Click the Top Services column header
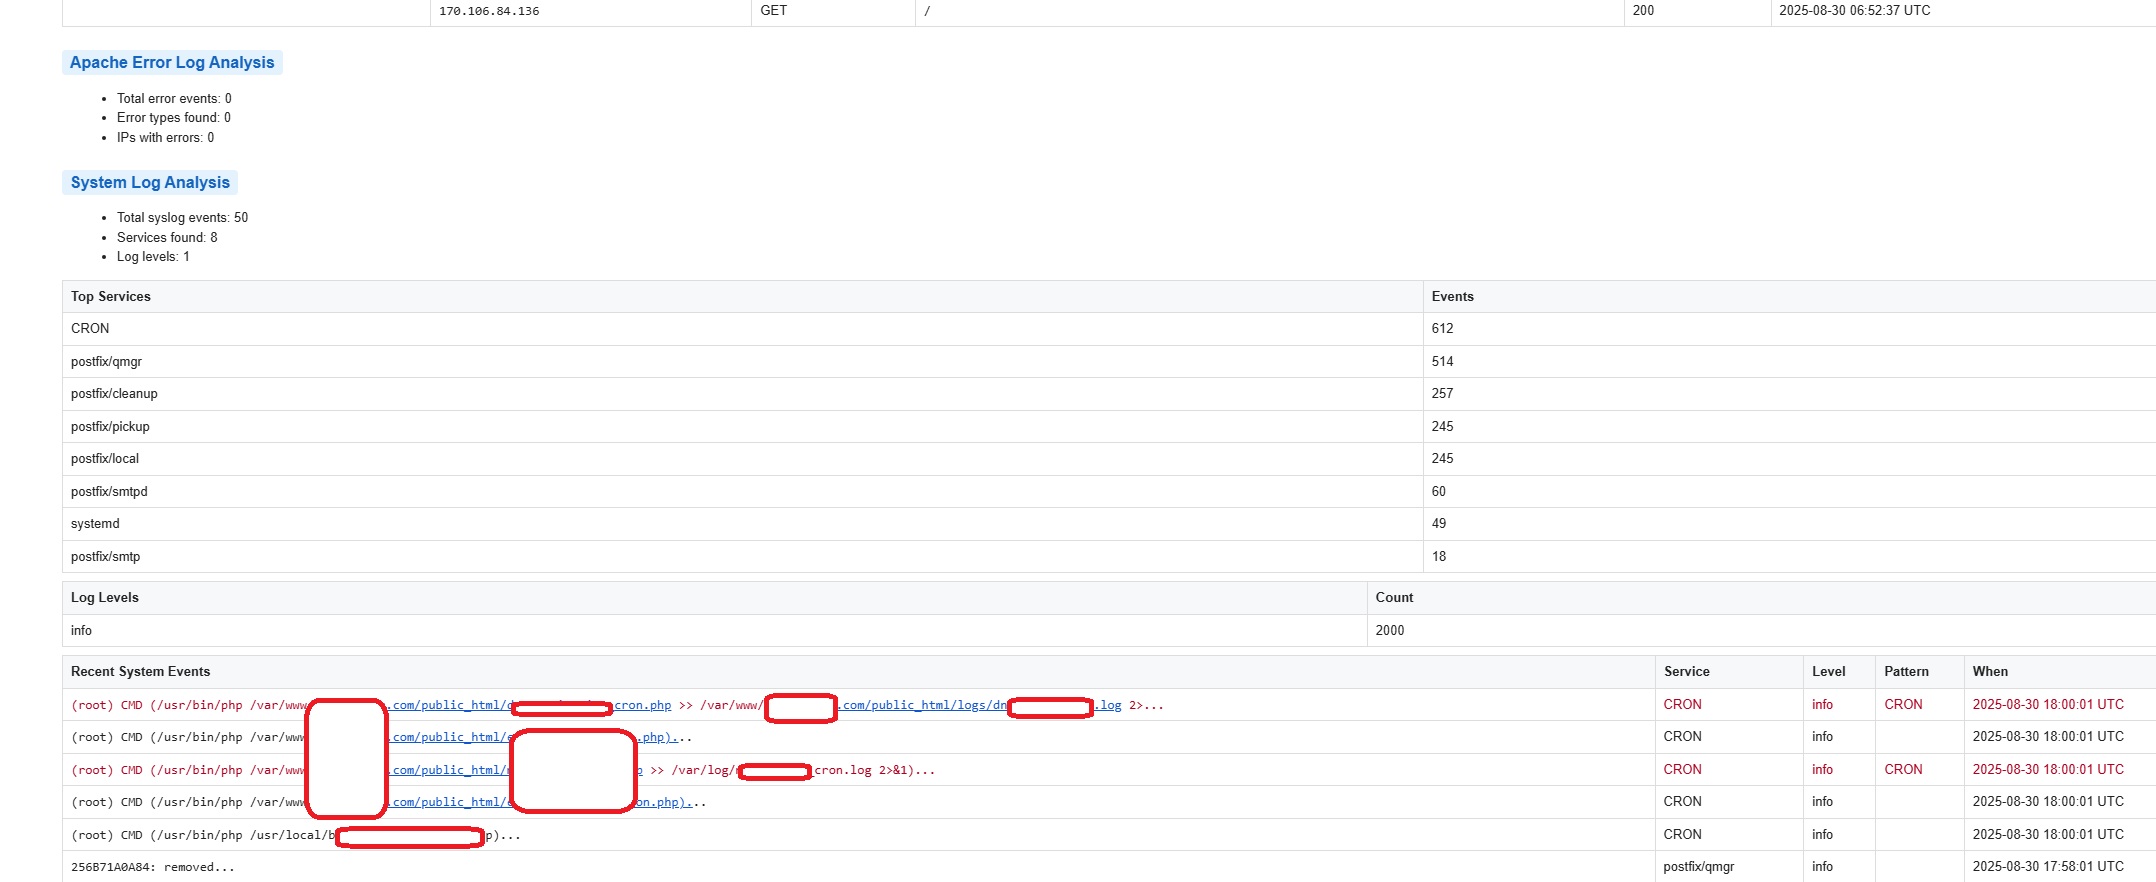This screenshot has height=882, width=2156. 111,296
